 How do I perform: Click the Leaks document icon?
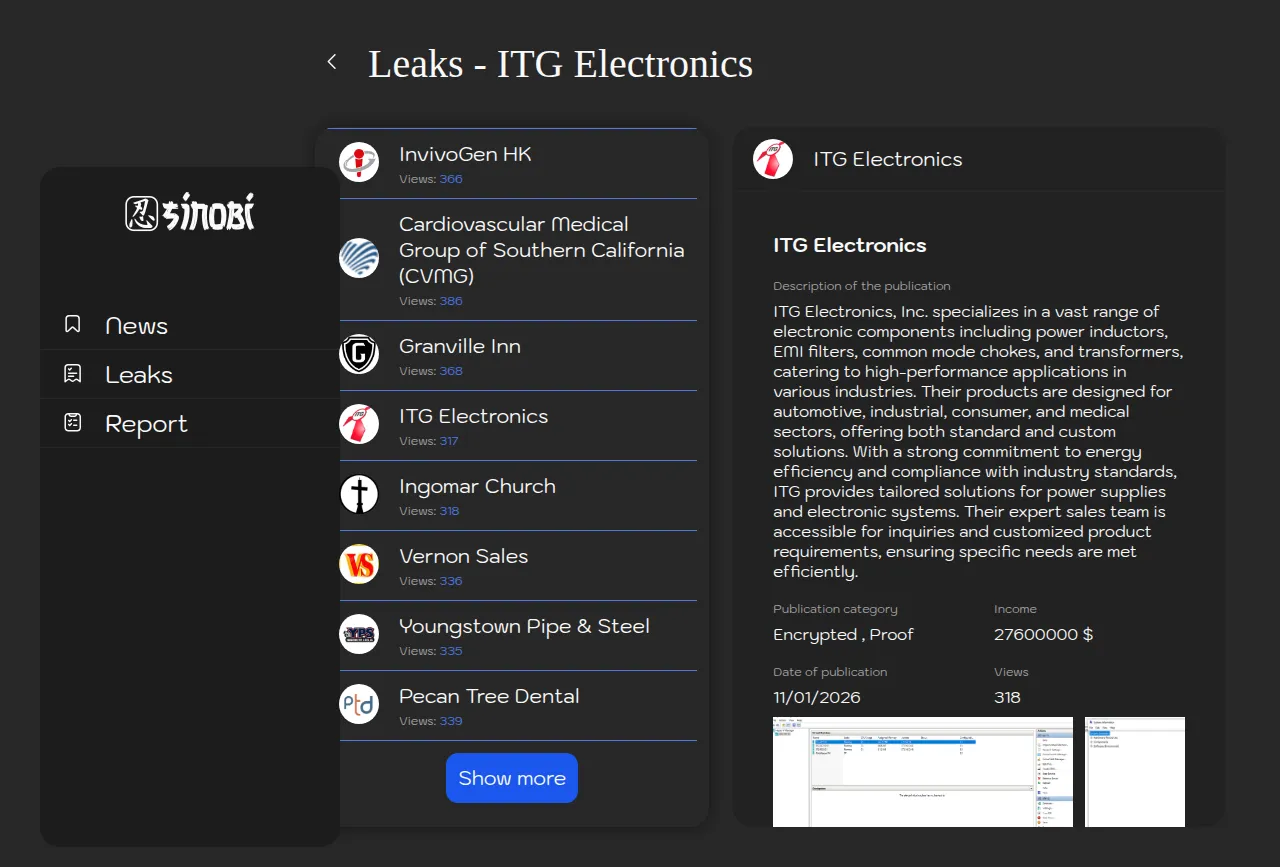pos(72,374)
